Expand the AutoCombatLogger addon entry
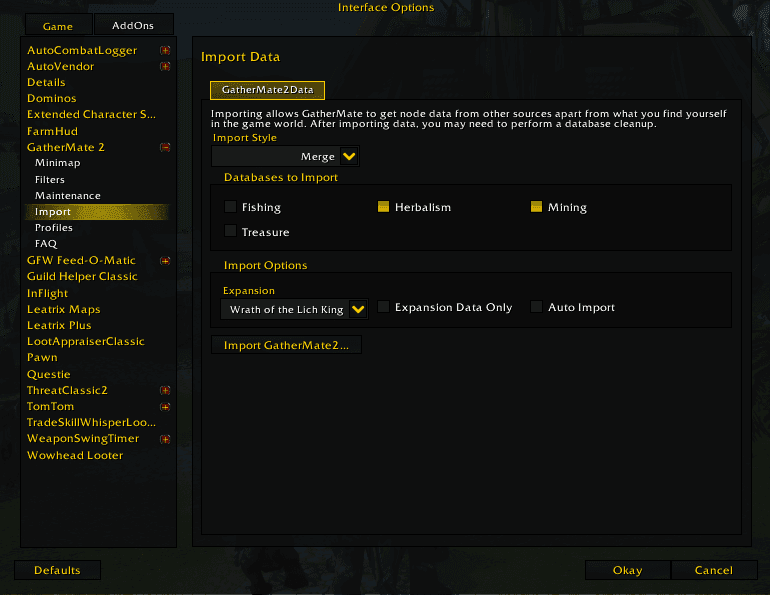This screenshot has height=595, width=770. (165, 50)
